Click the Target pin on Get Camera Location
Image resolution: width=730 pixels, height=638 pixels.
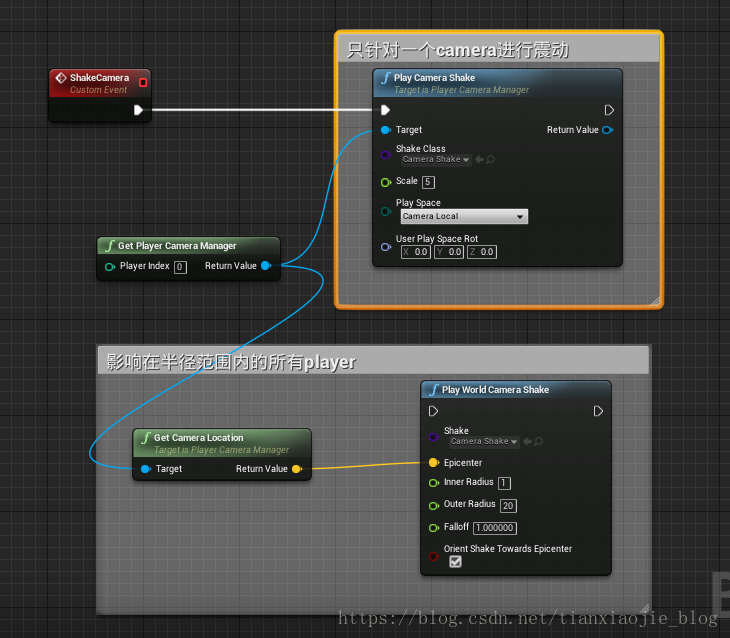point(146,469)
